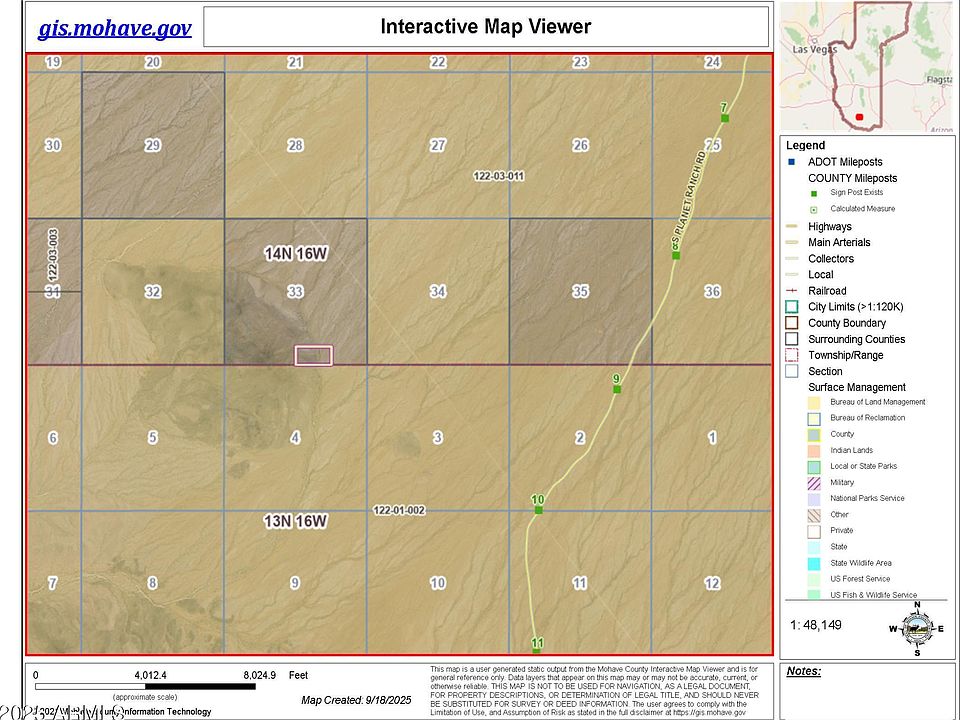Click the Mohave County overview map thumbnail

(866, 66)
